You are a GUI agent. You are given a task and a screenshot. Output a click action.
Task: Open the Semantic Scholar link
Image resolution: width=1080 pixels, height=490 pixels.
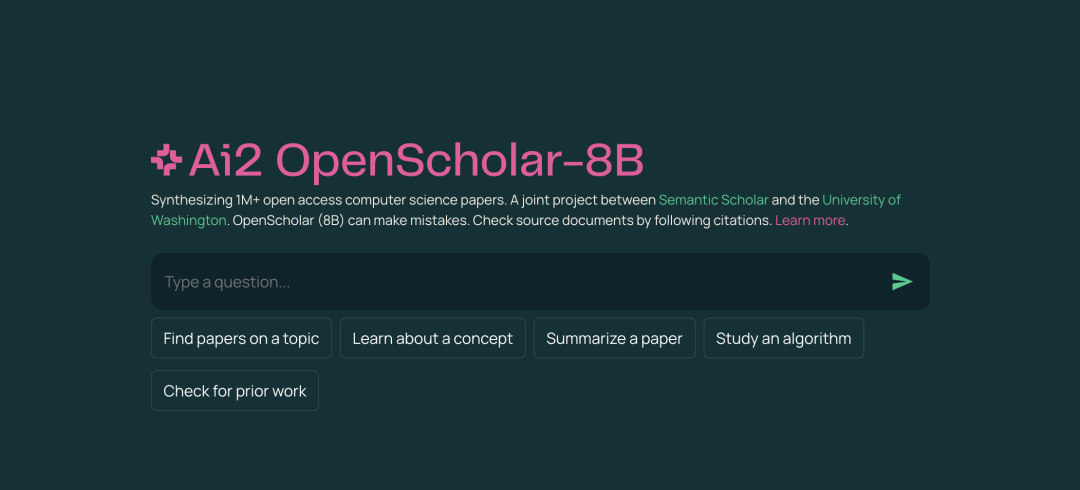[x=713, y=200]
